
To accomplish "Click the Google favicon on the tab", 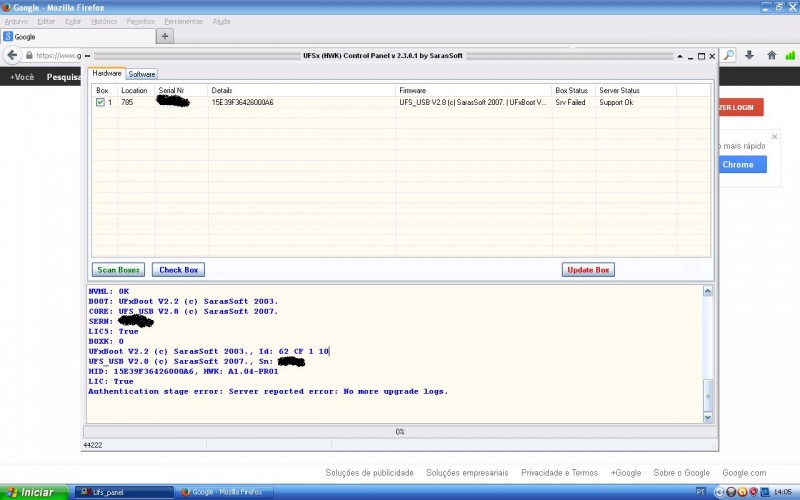I will click(8, 36).
